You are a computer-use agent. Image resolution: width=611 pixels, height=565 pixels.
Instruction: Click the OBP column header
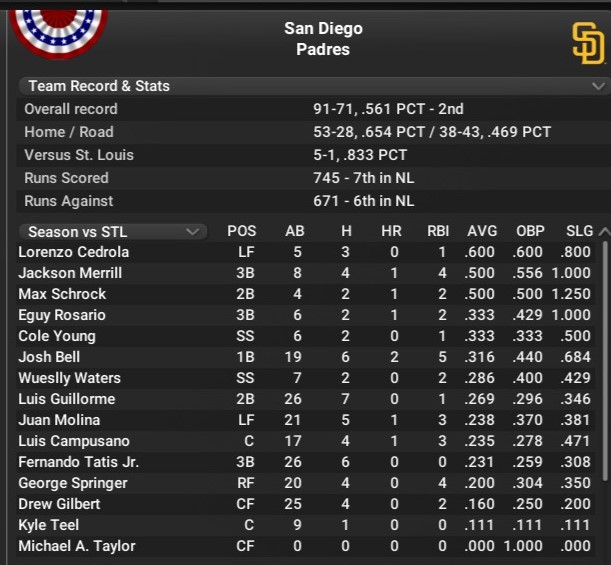(530, 232)
